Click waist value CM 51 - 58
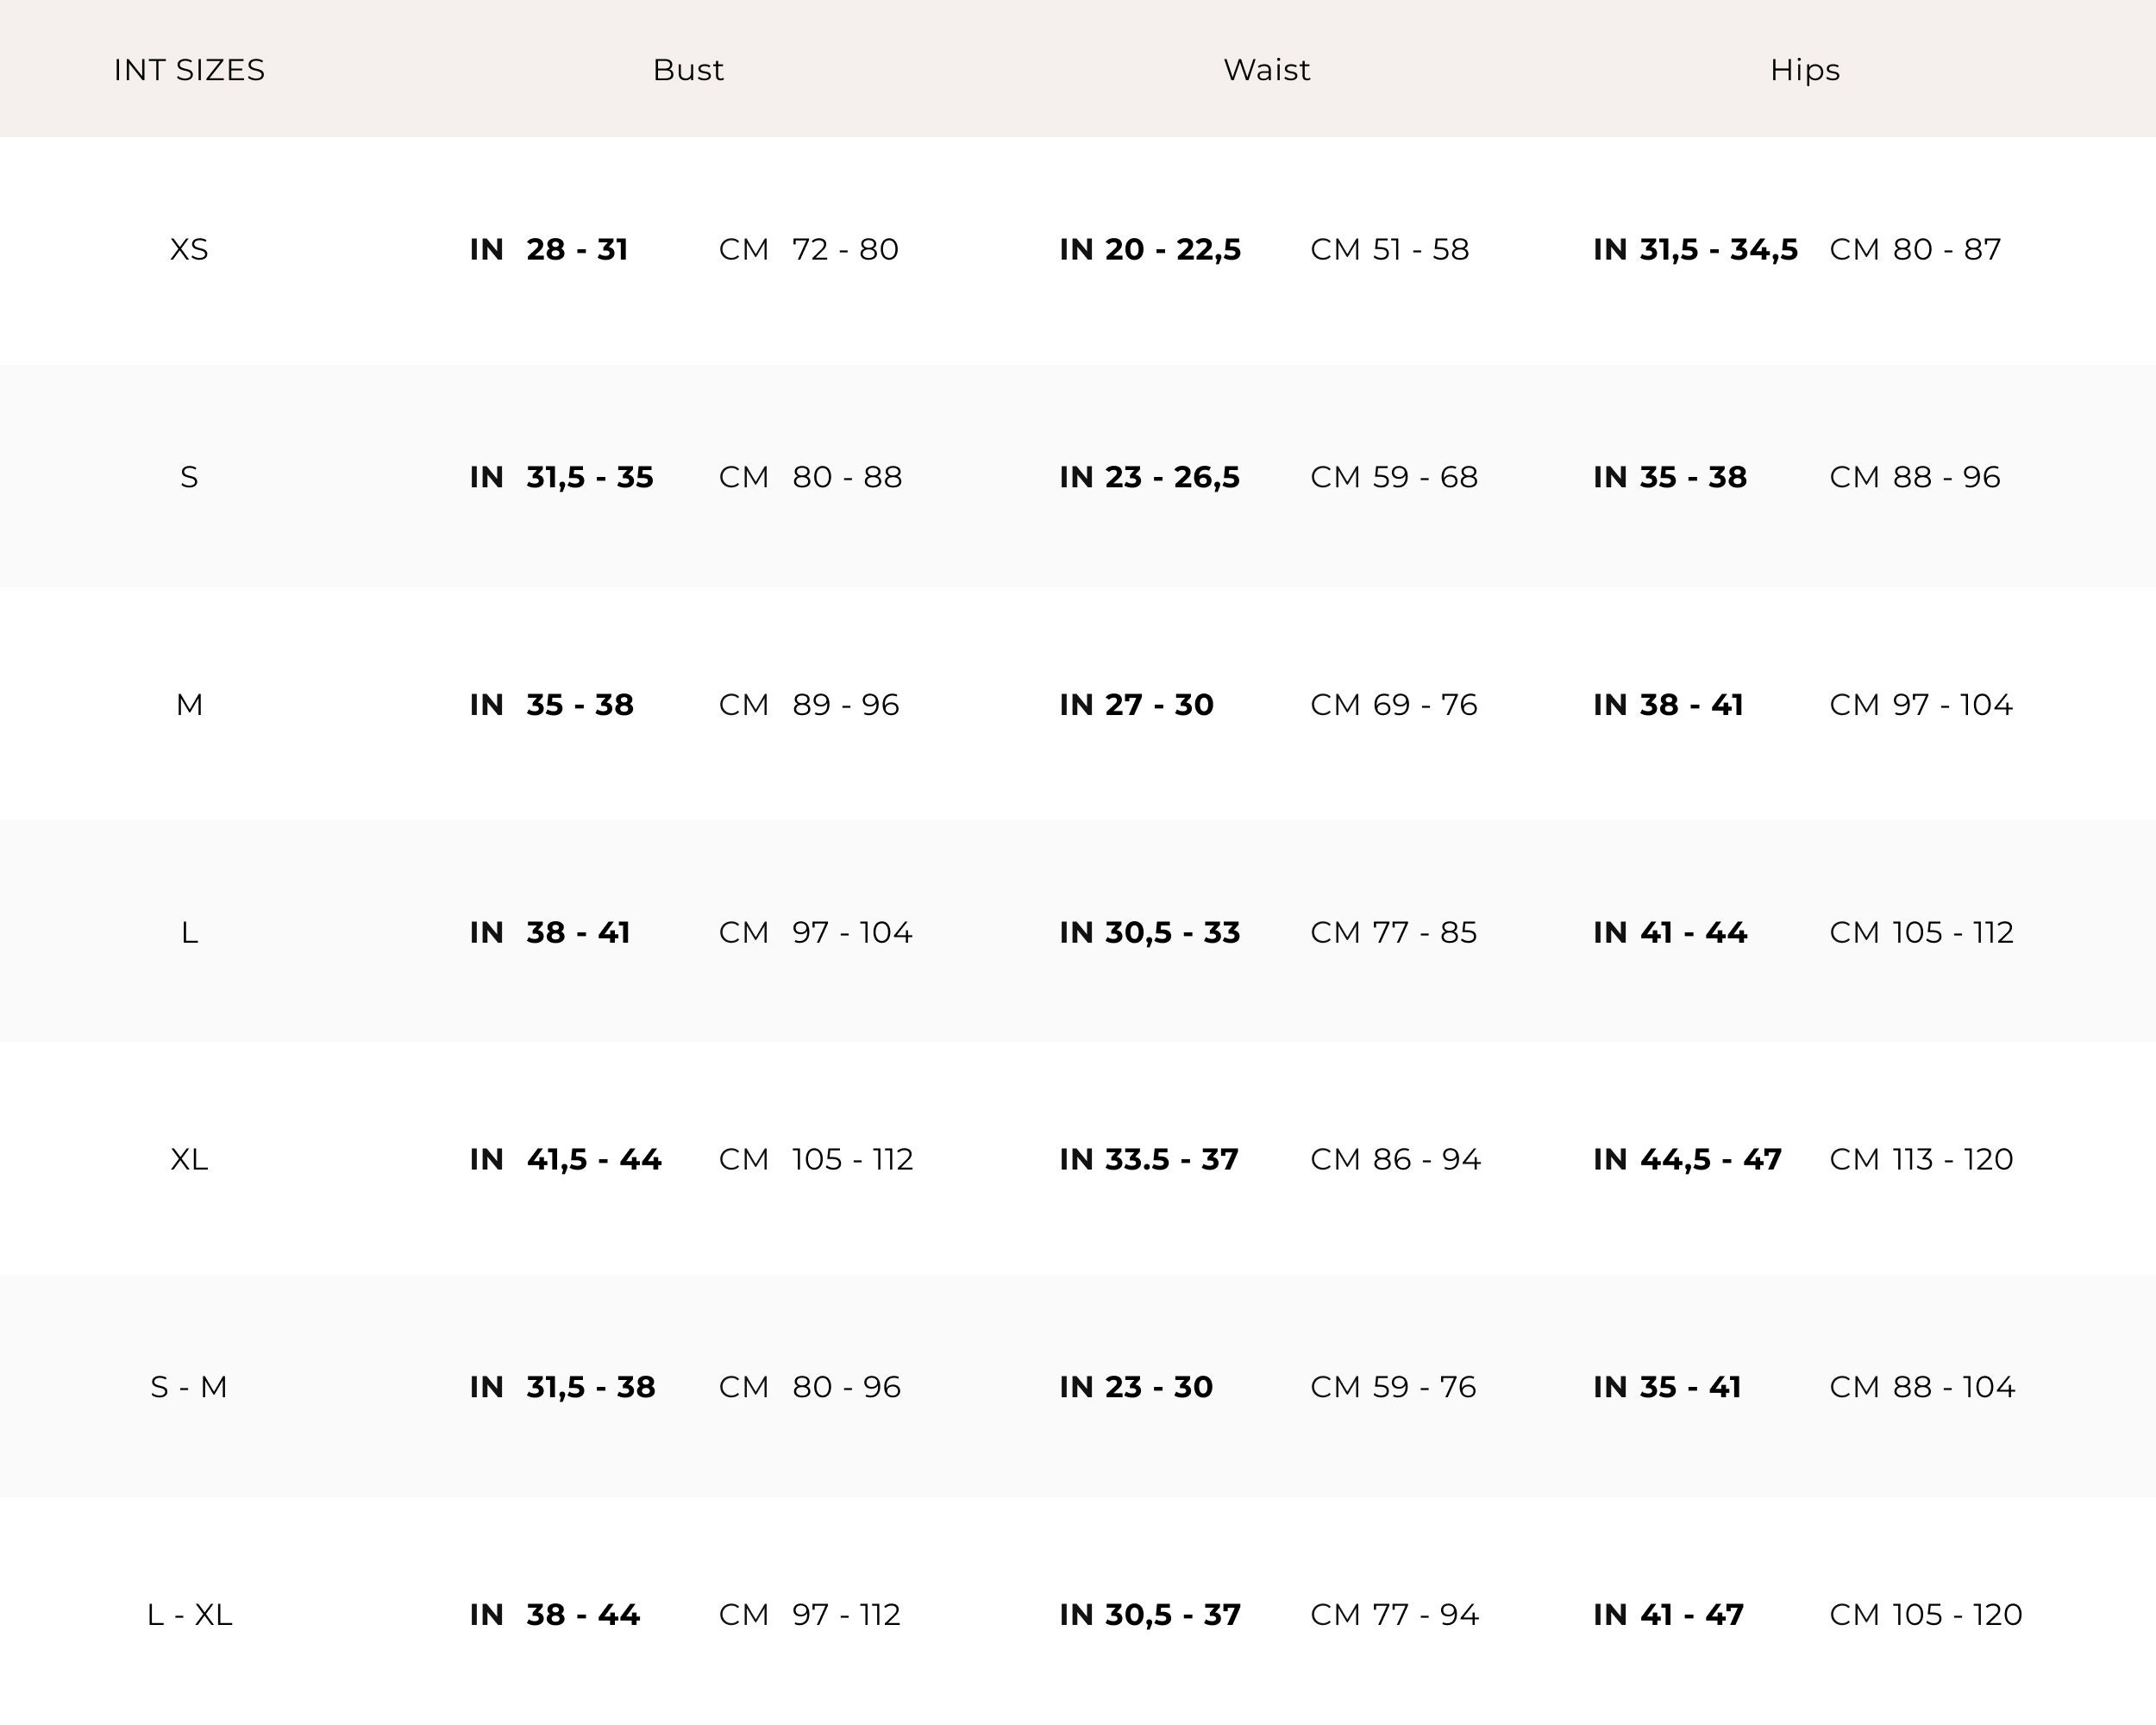The height and width of the screenshot is (1725, 2156). (x=1389, y=249)
